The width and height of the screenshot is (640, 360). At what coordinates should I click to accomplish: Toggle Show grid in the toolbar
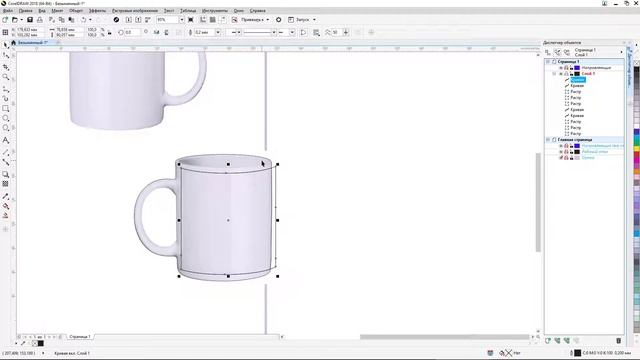[213, 20]
